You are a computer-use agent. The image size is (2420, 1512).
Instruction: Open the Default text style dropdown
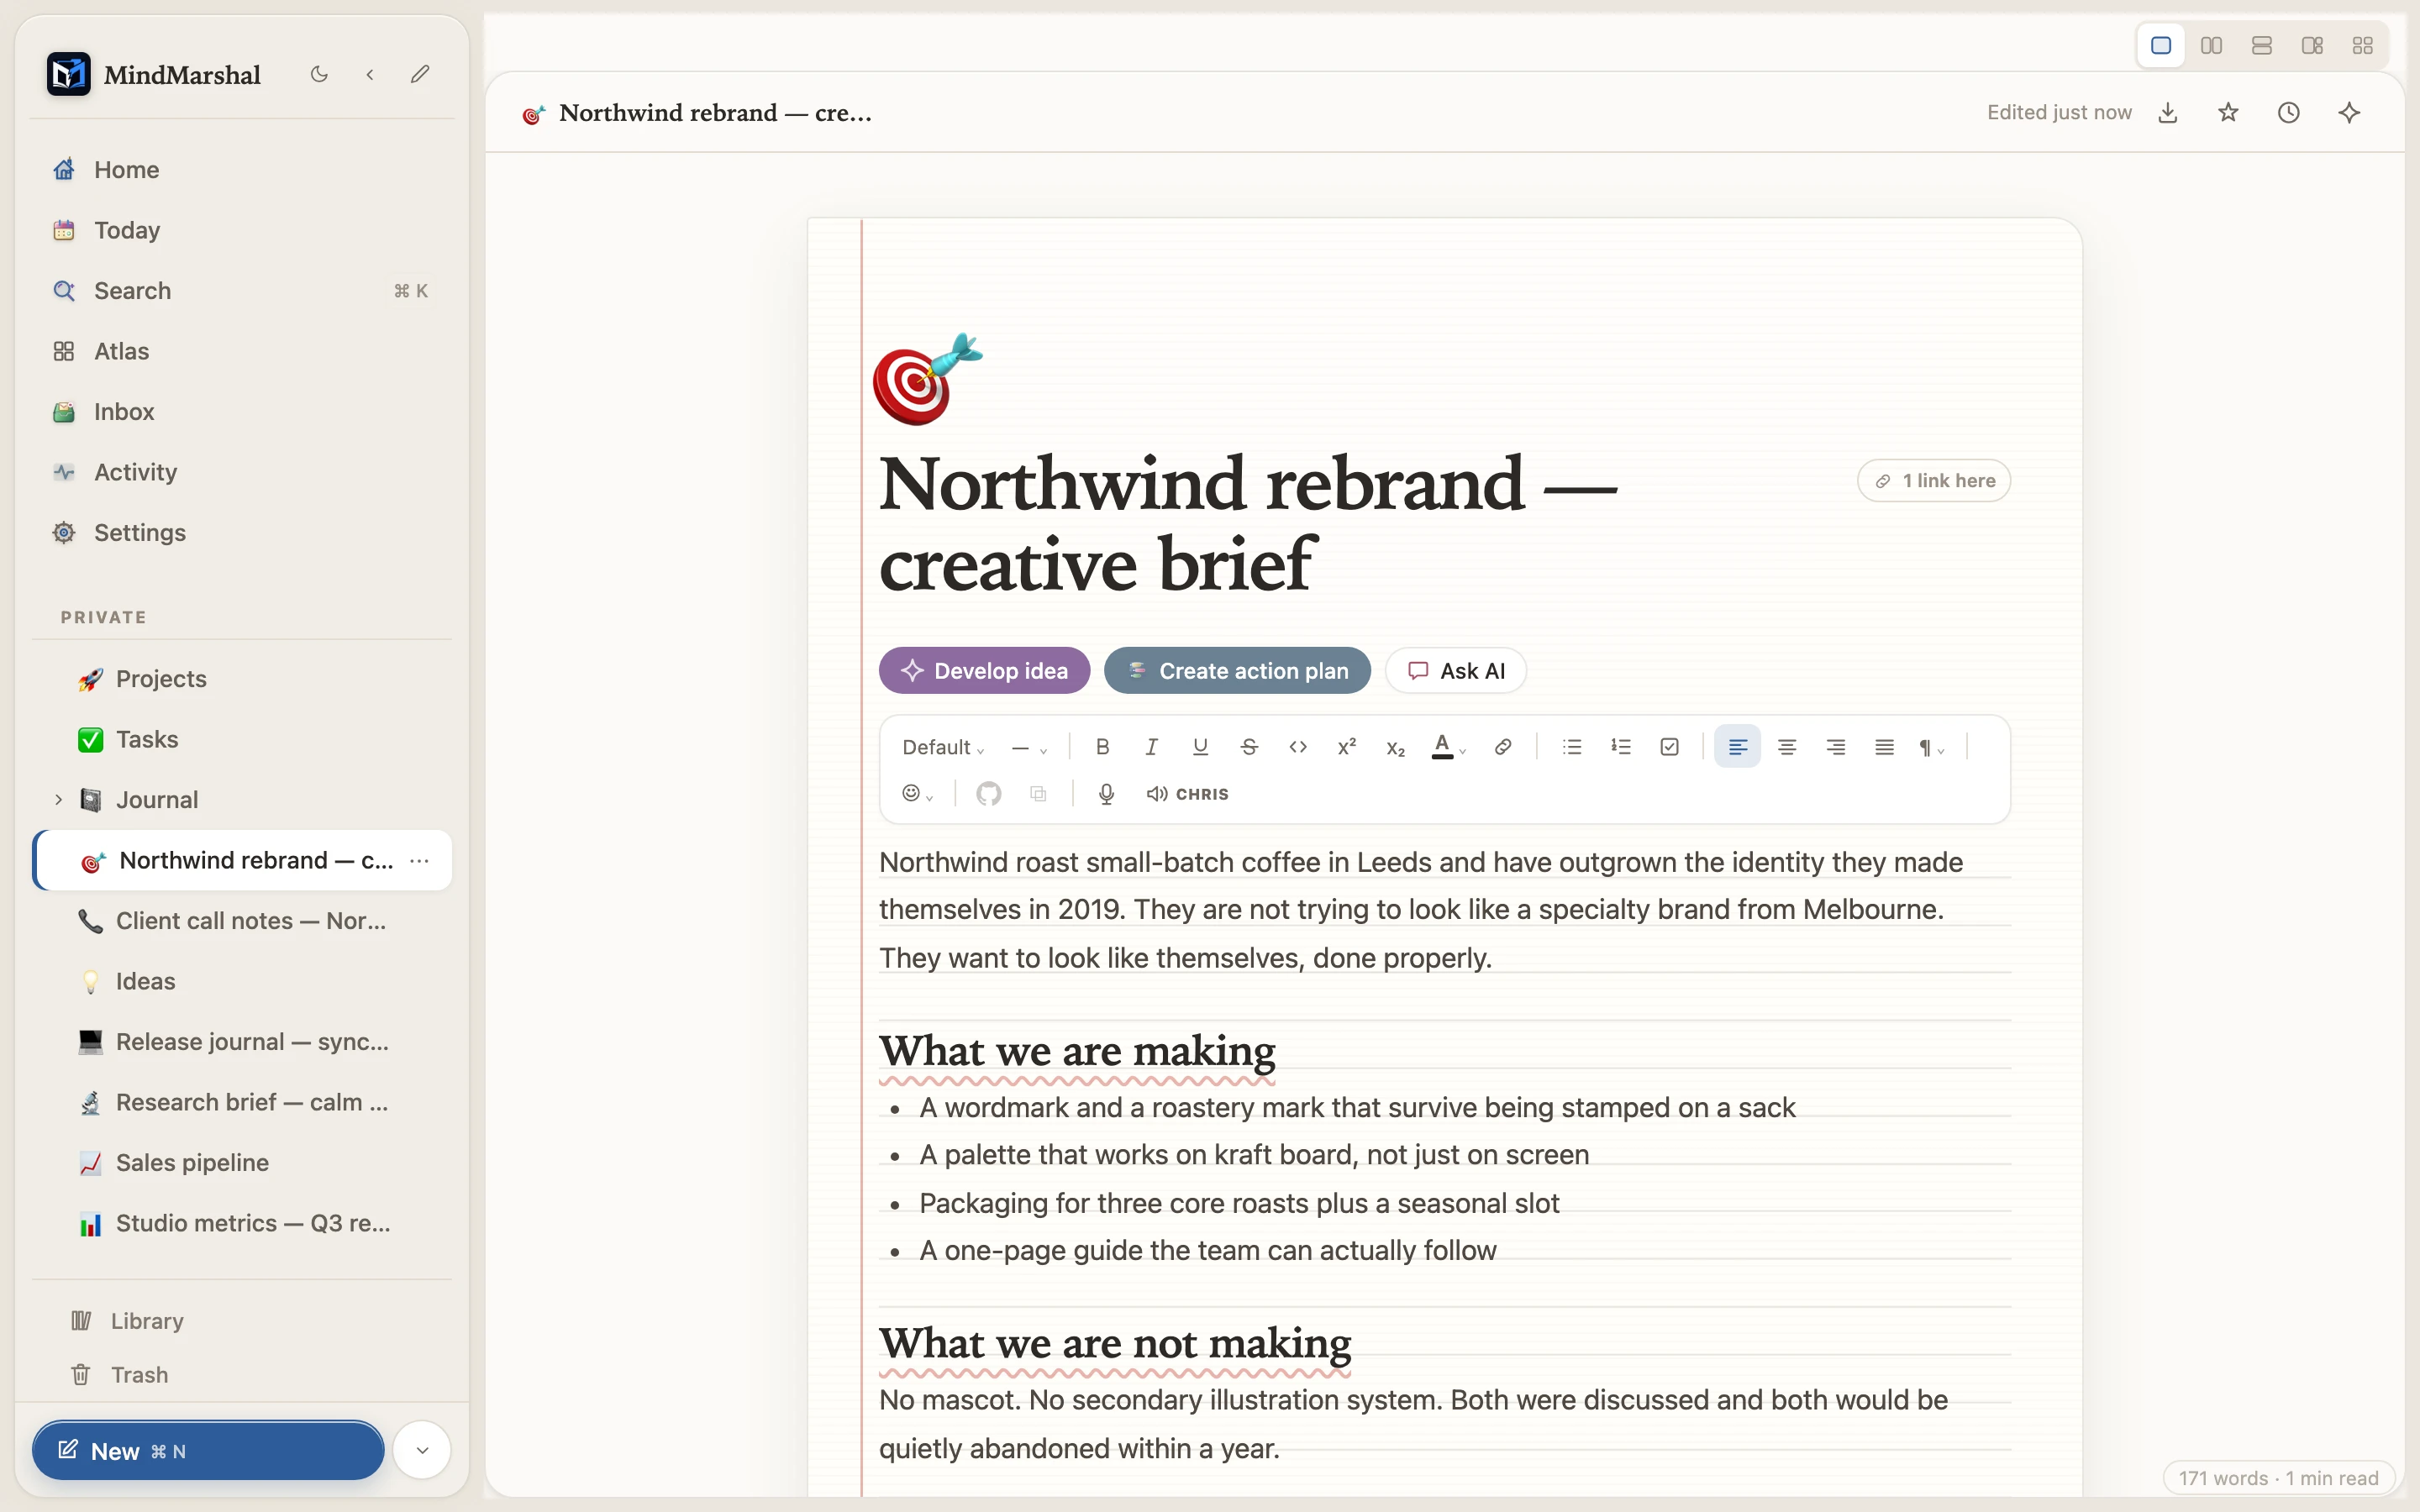[x=943, y=748]
